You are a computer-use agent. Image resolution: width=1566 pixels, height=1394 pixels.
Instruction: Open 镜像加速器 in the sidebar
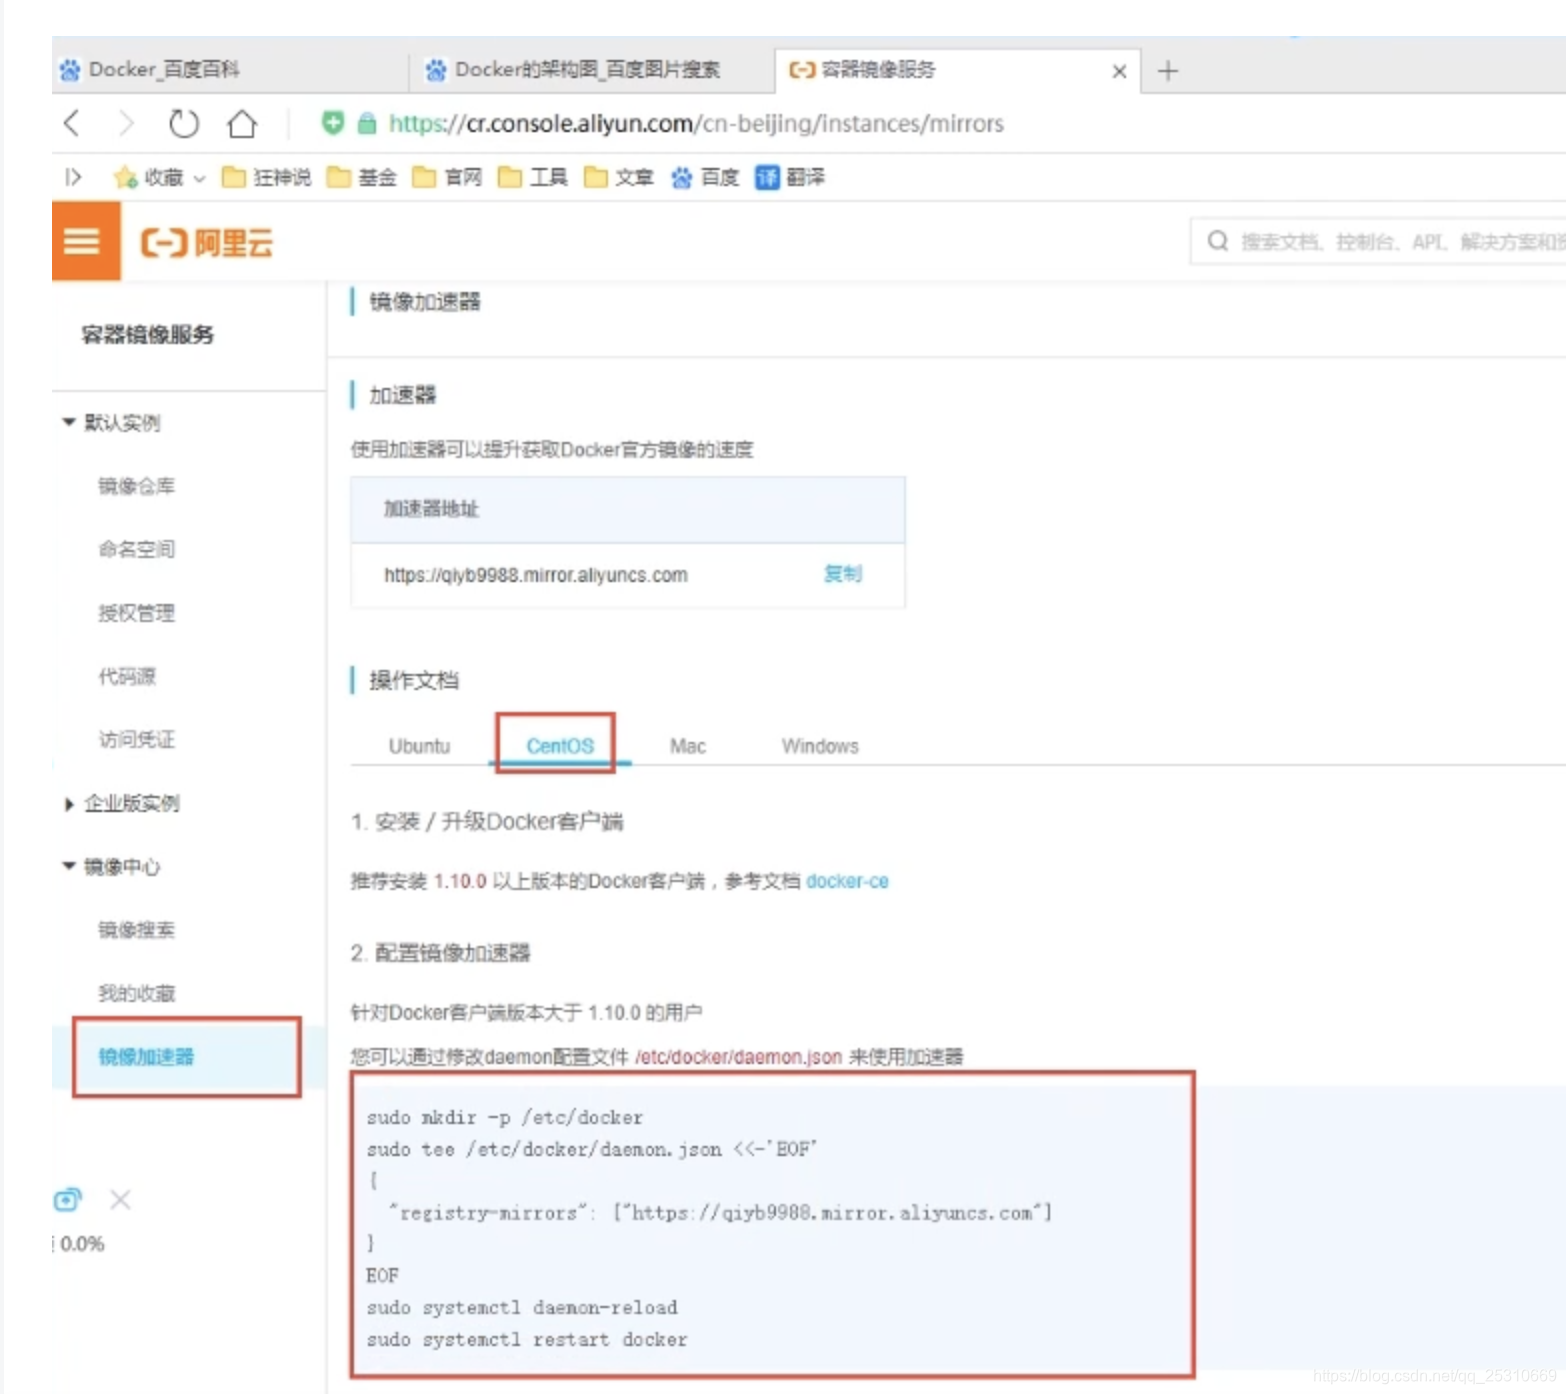coord(146,1057)
